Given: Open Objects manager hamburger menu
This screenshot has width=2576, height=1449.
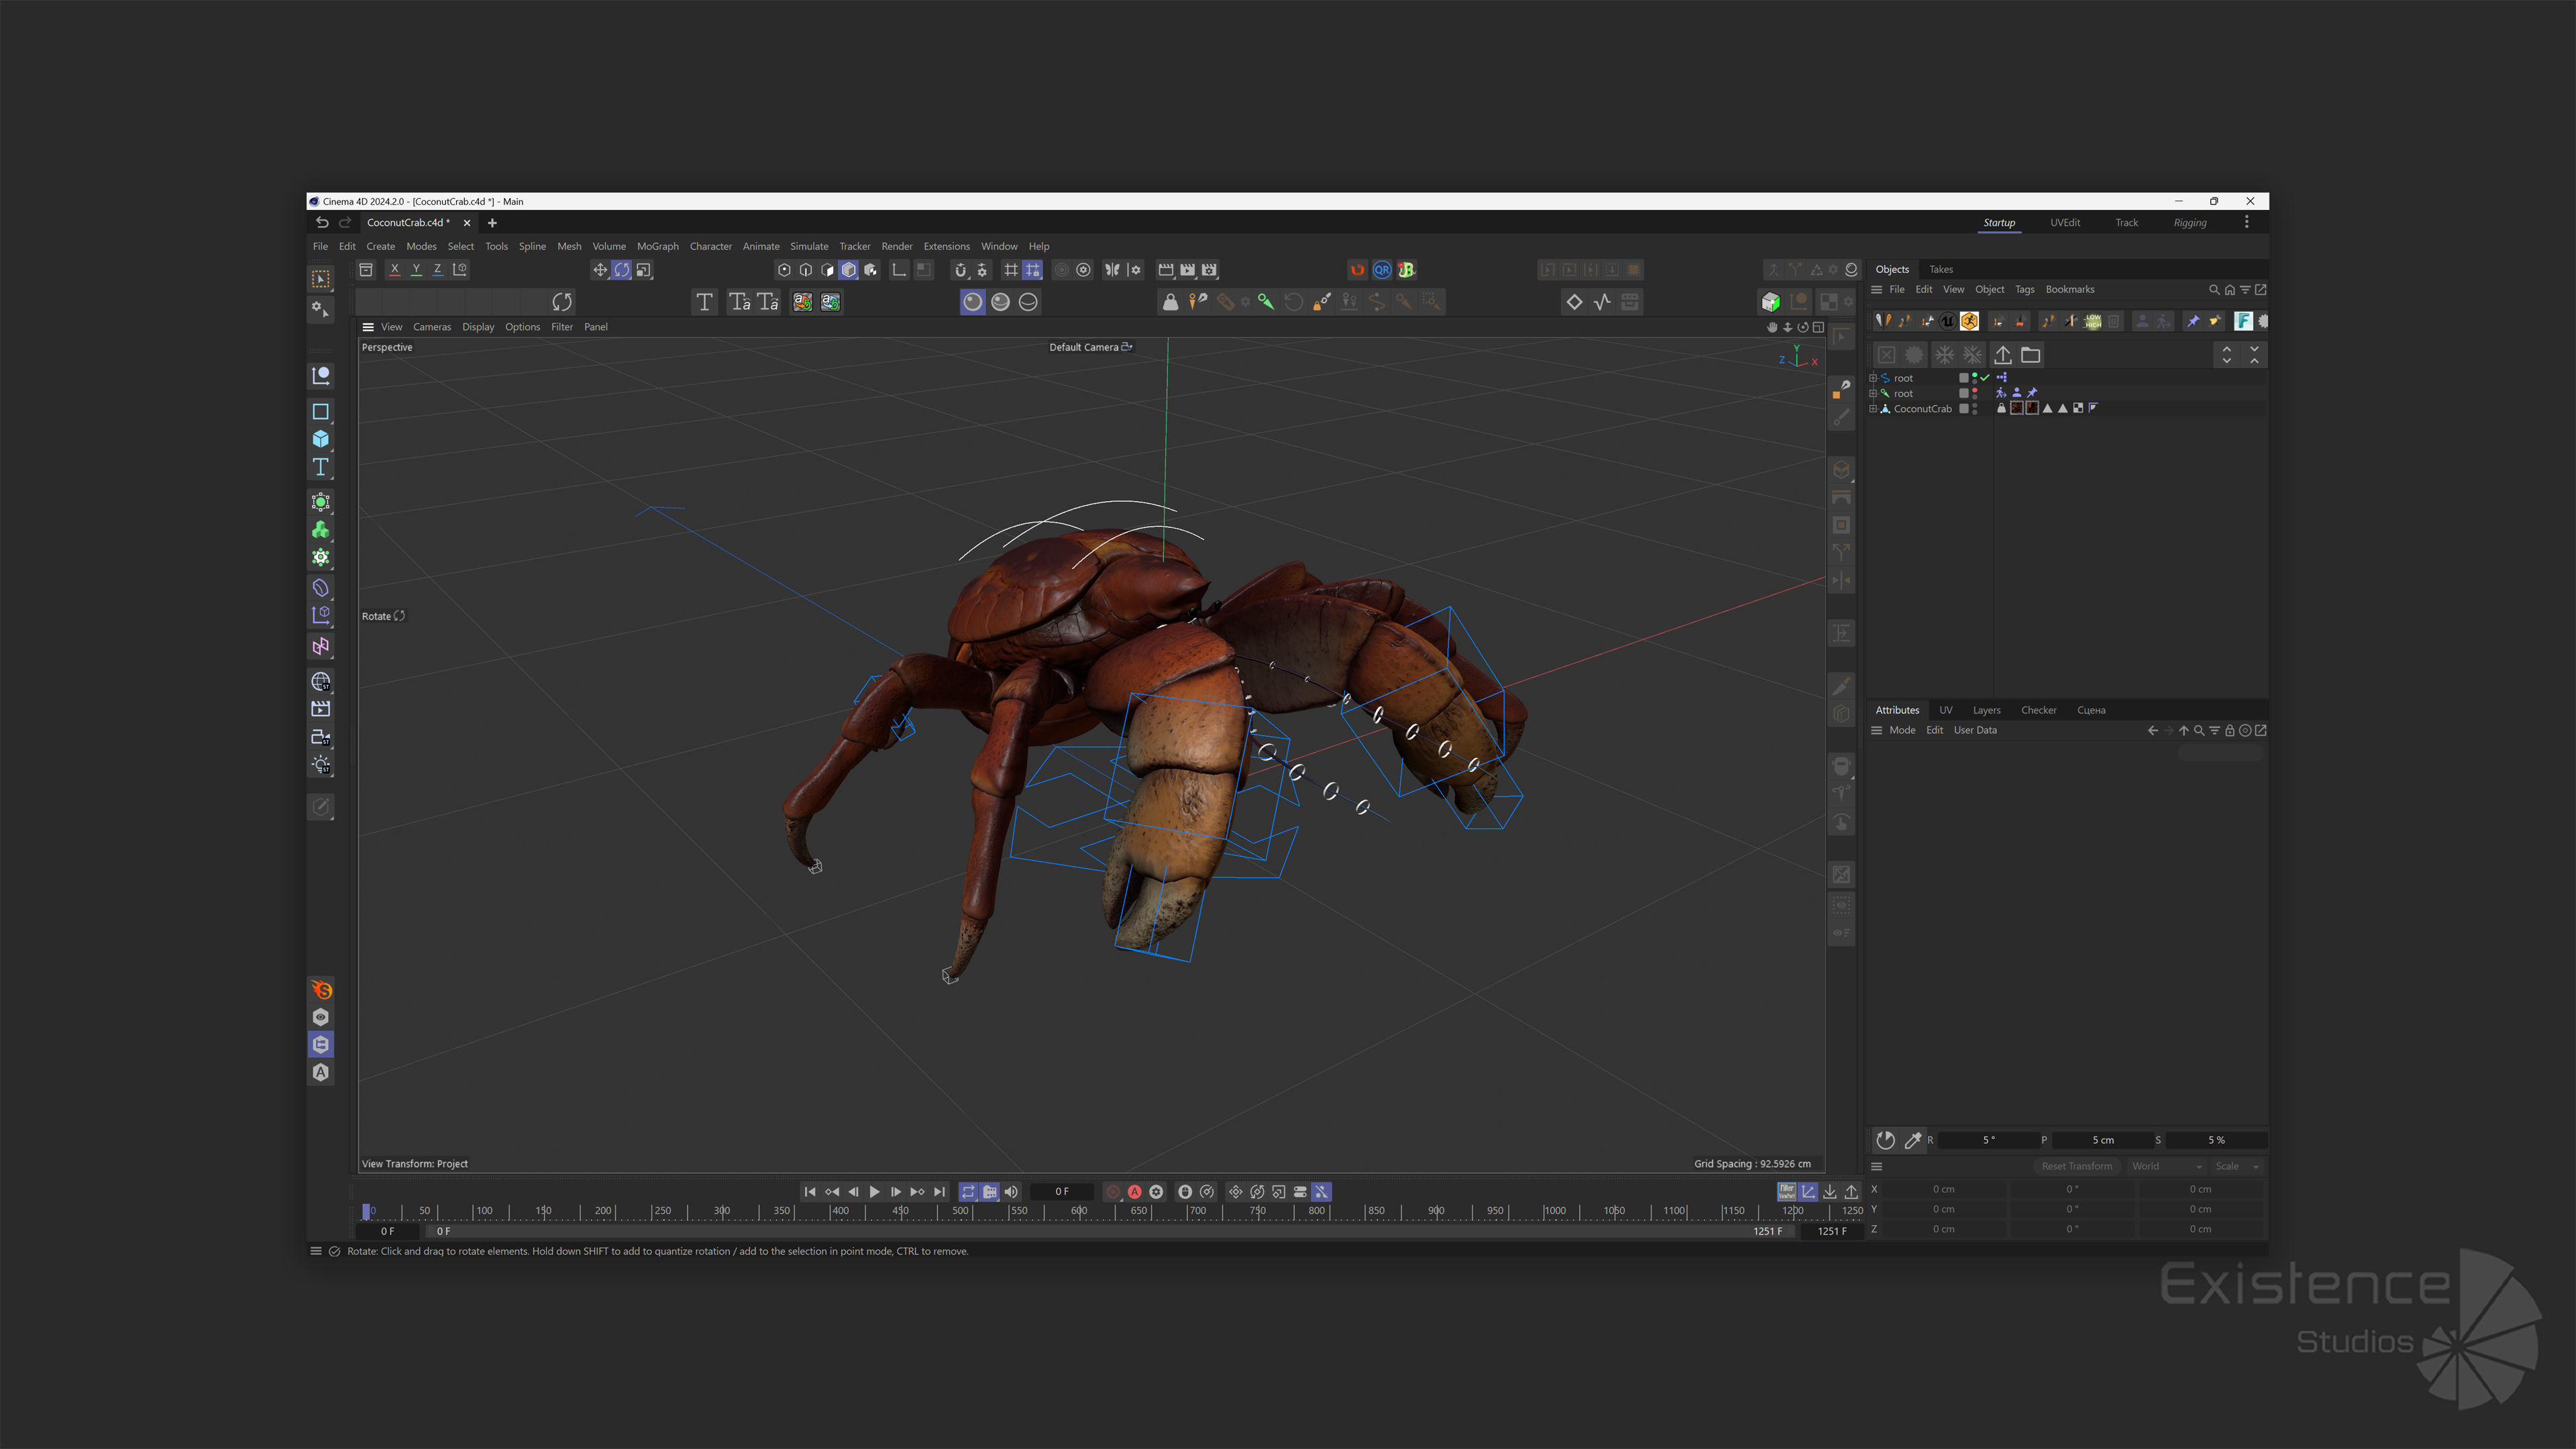Looking at the screenshot, I should pos(1877,290).
